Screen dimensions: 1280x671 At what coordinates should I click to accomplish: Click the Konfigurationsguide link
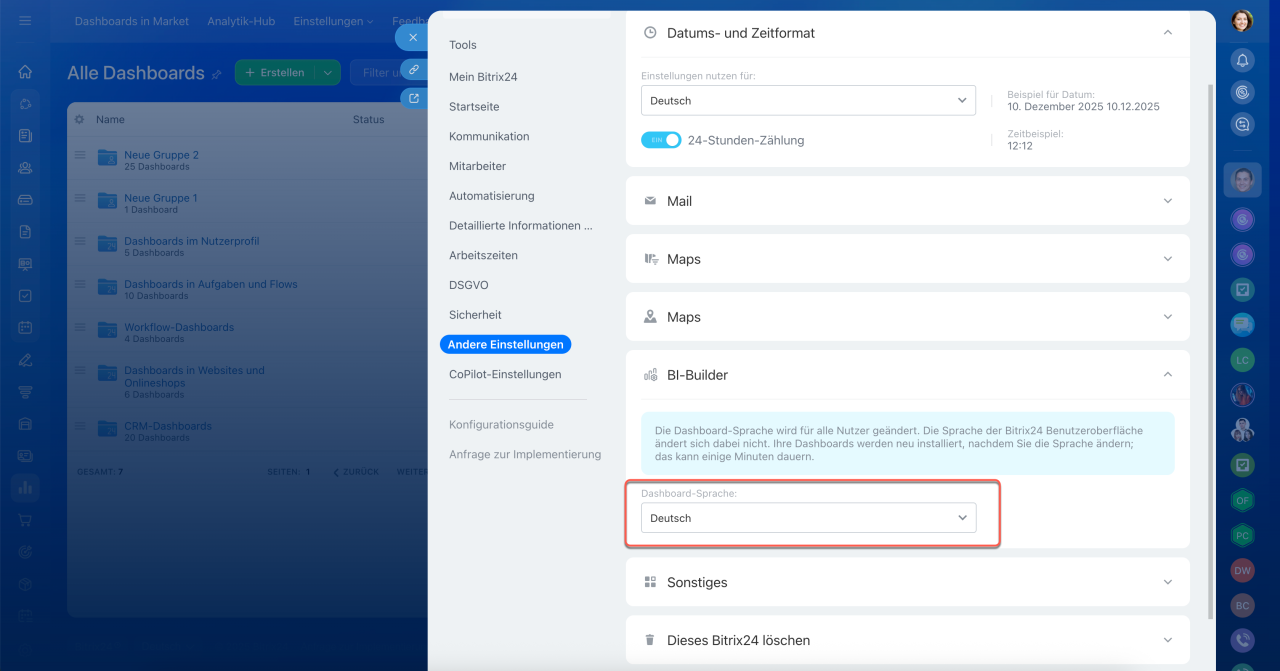(x=501, y=425)
